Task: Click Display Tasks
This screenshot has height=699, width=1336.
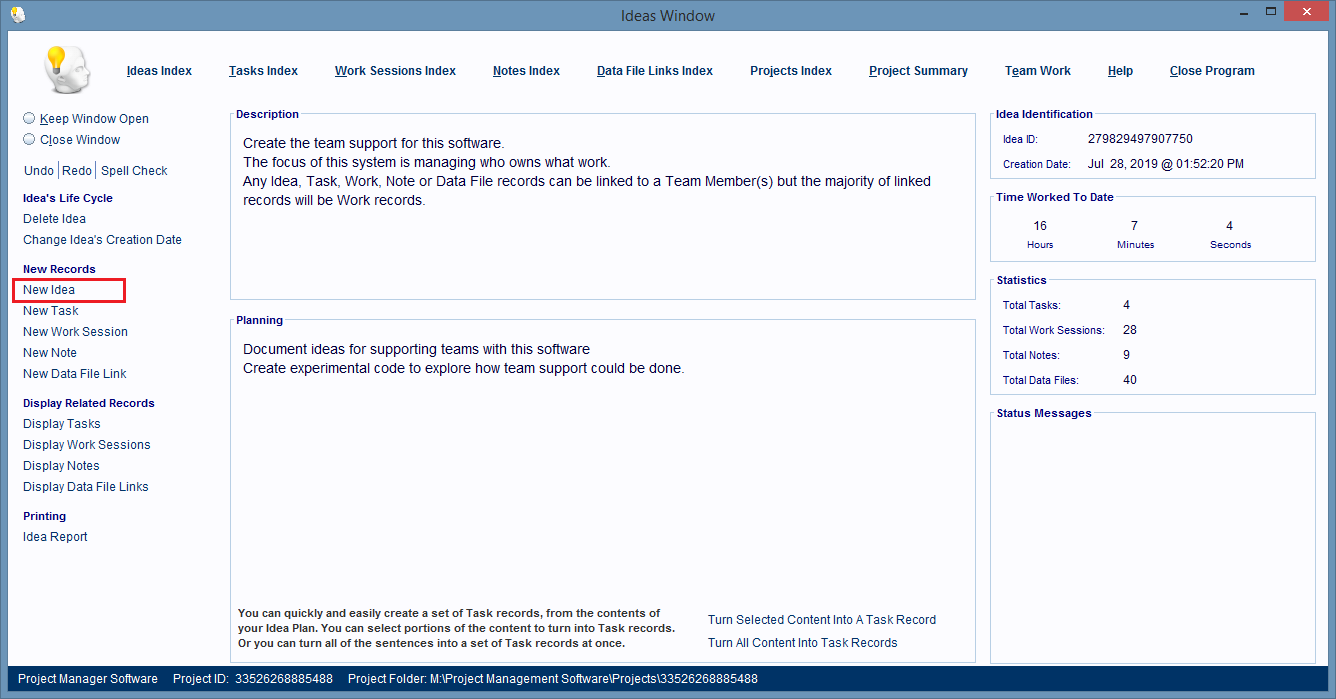Action: tap(62, 424)
